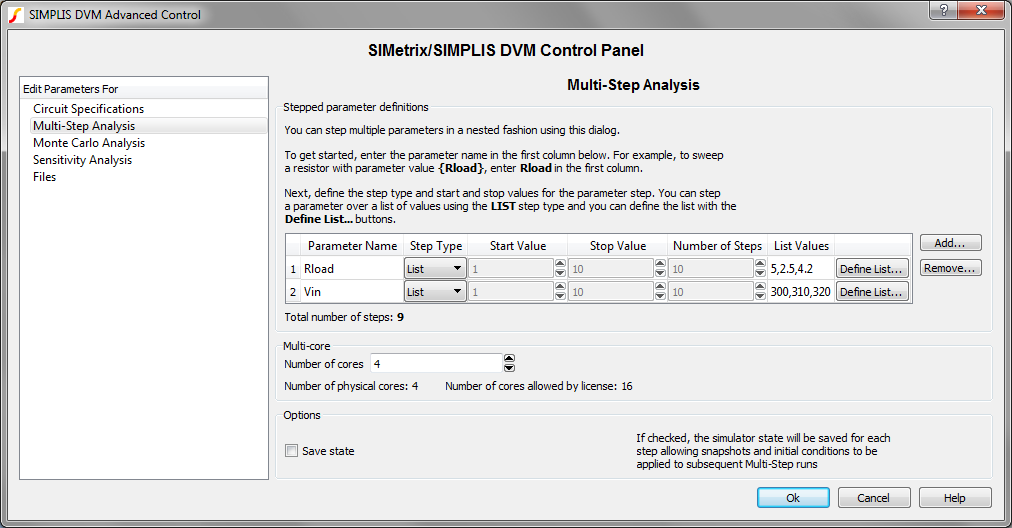
Task: Enable the Save state checkbox
Action: (292, 451)
